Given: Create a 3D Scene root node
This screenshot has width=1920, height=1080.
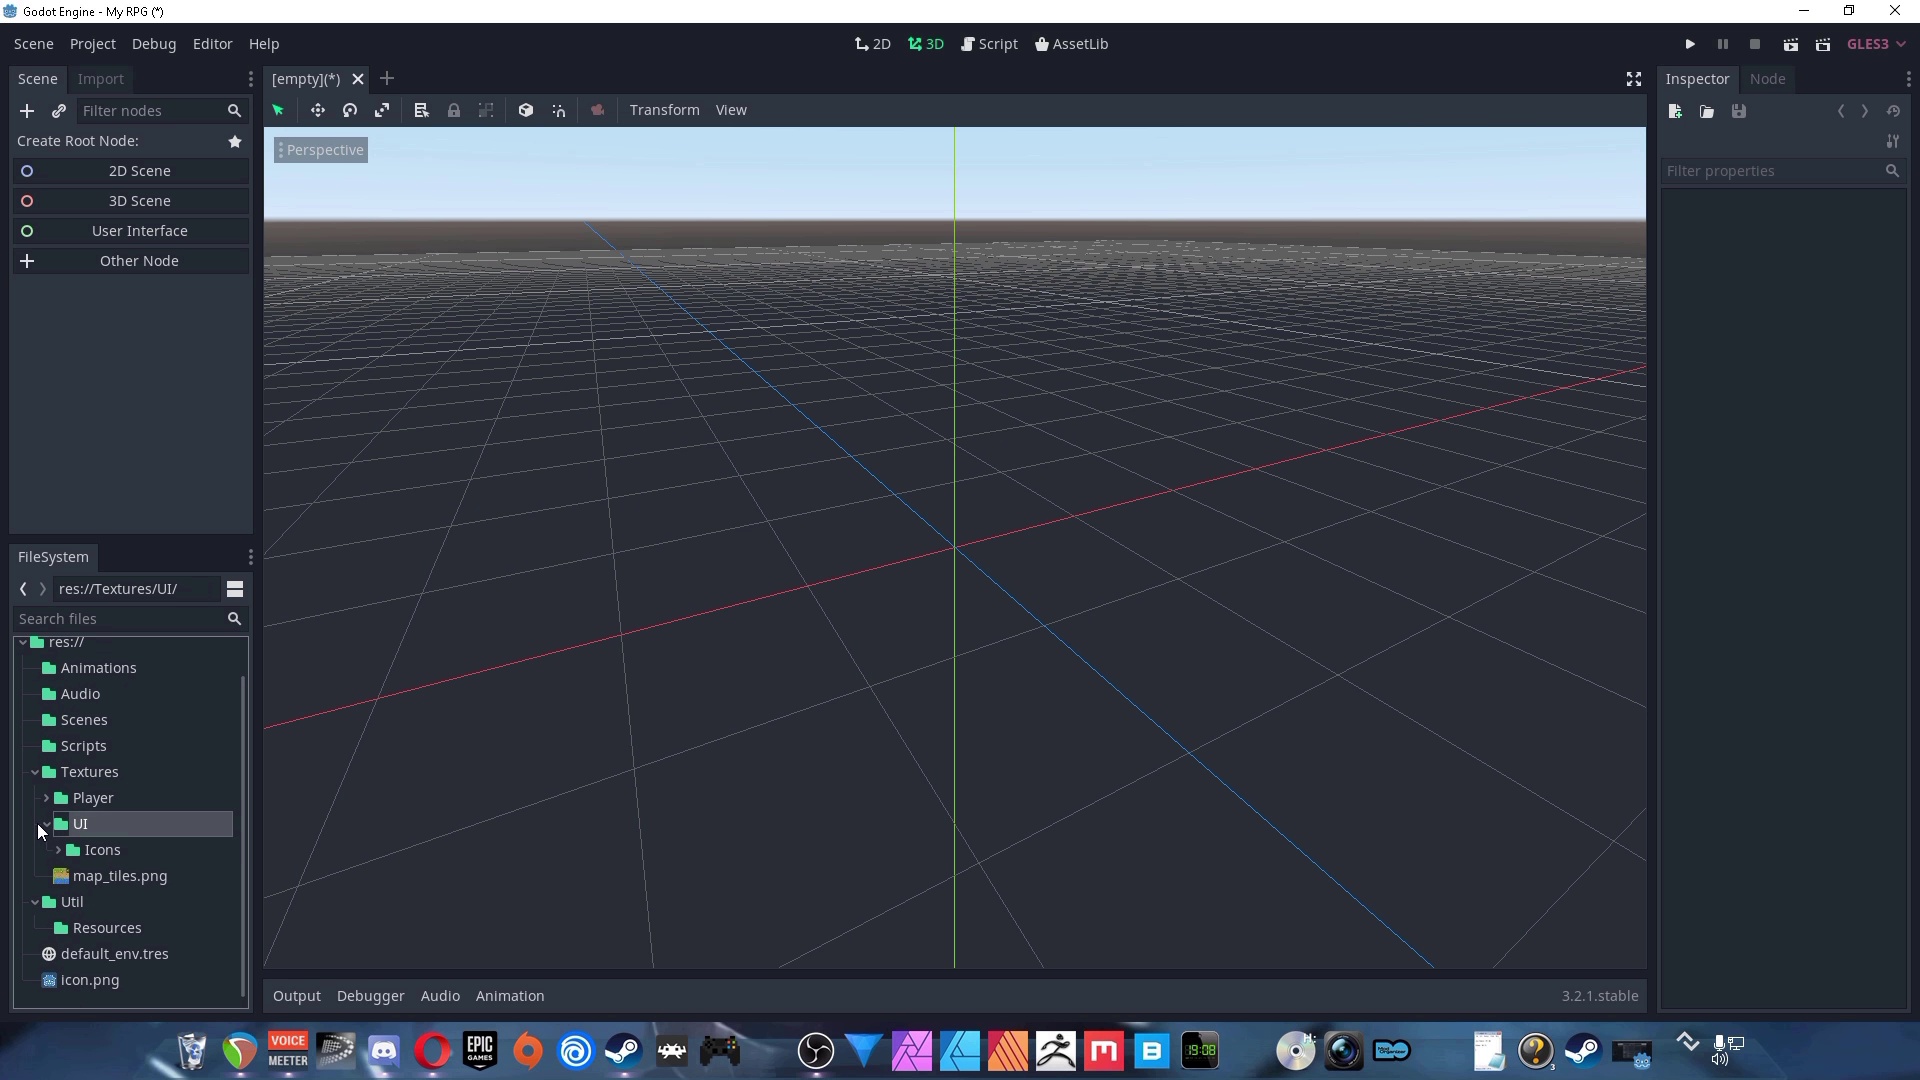Looking at the screenshot, I should coord(139,201).
